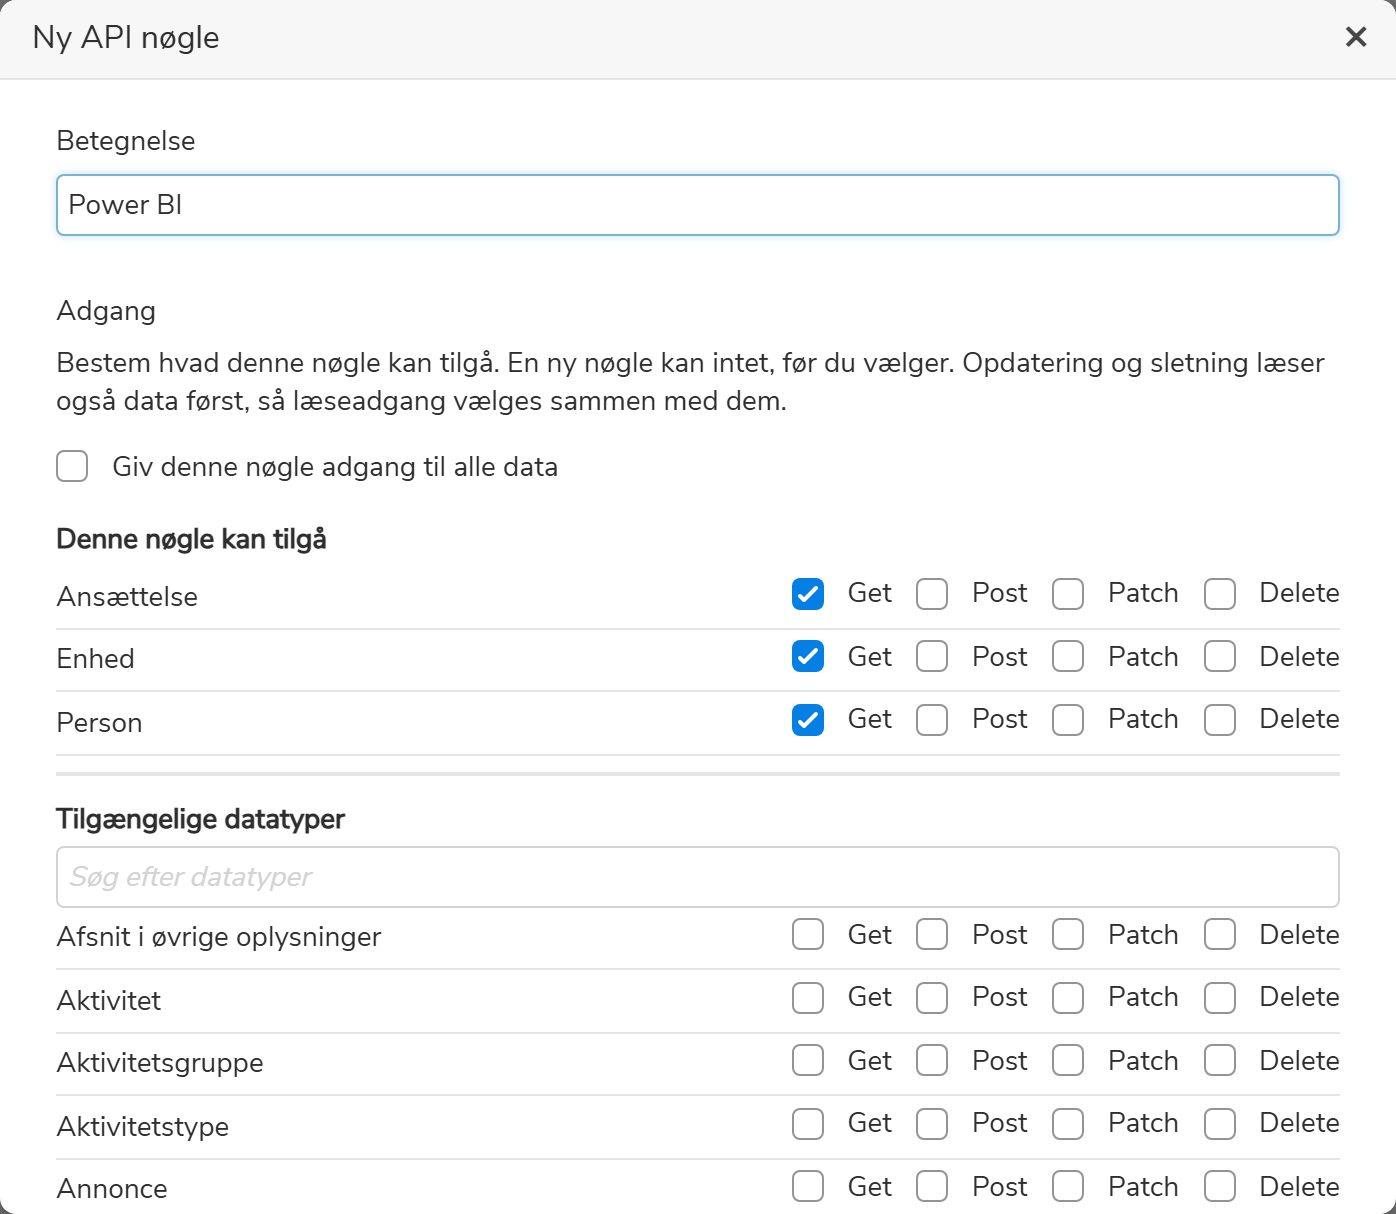Uncheck Get for Enhed
Screen dimensions: 1396x1214
click(808, 656)
